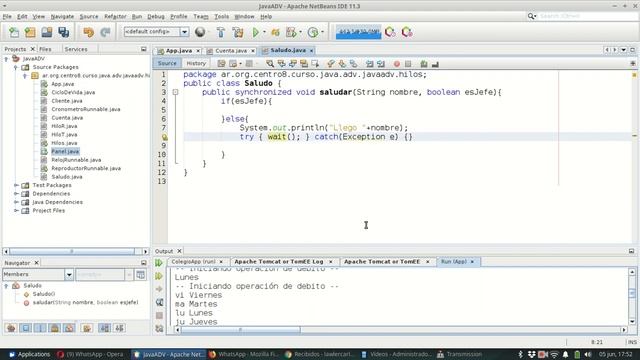Select Panel.java in project tree
The height and width of the screenshot is (360, 640).
tap(65, 151)
